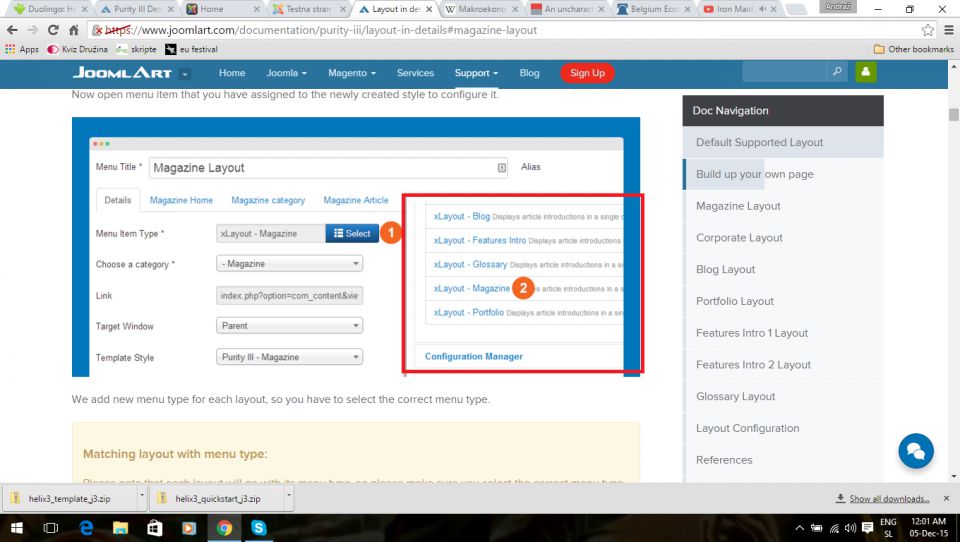Close the downloads bar
Screen dimensions: 960x542
coord(947,499)
